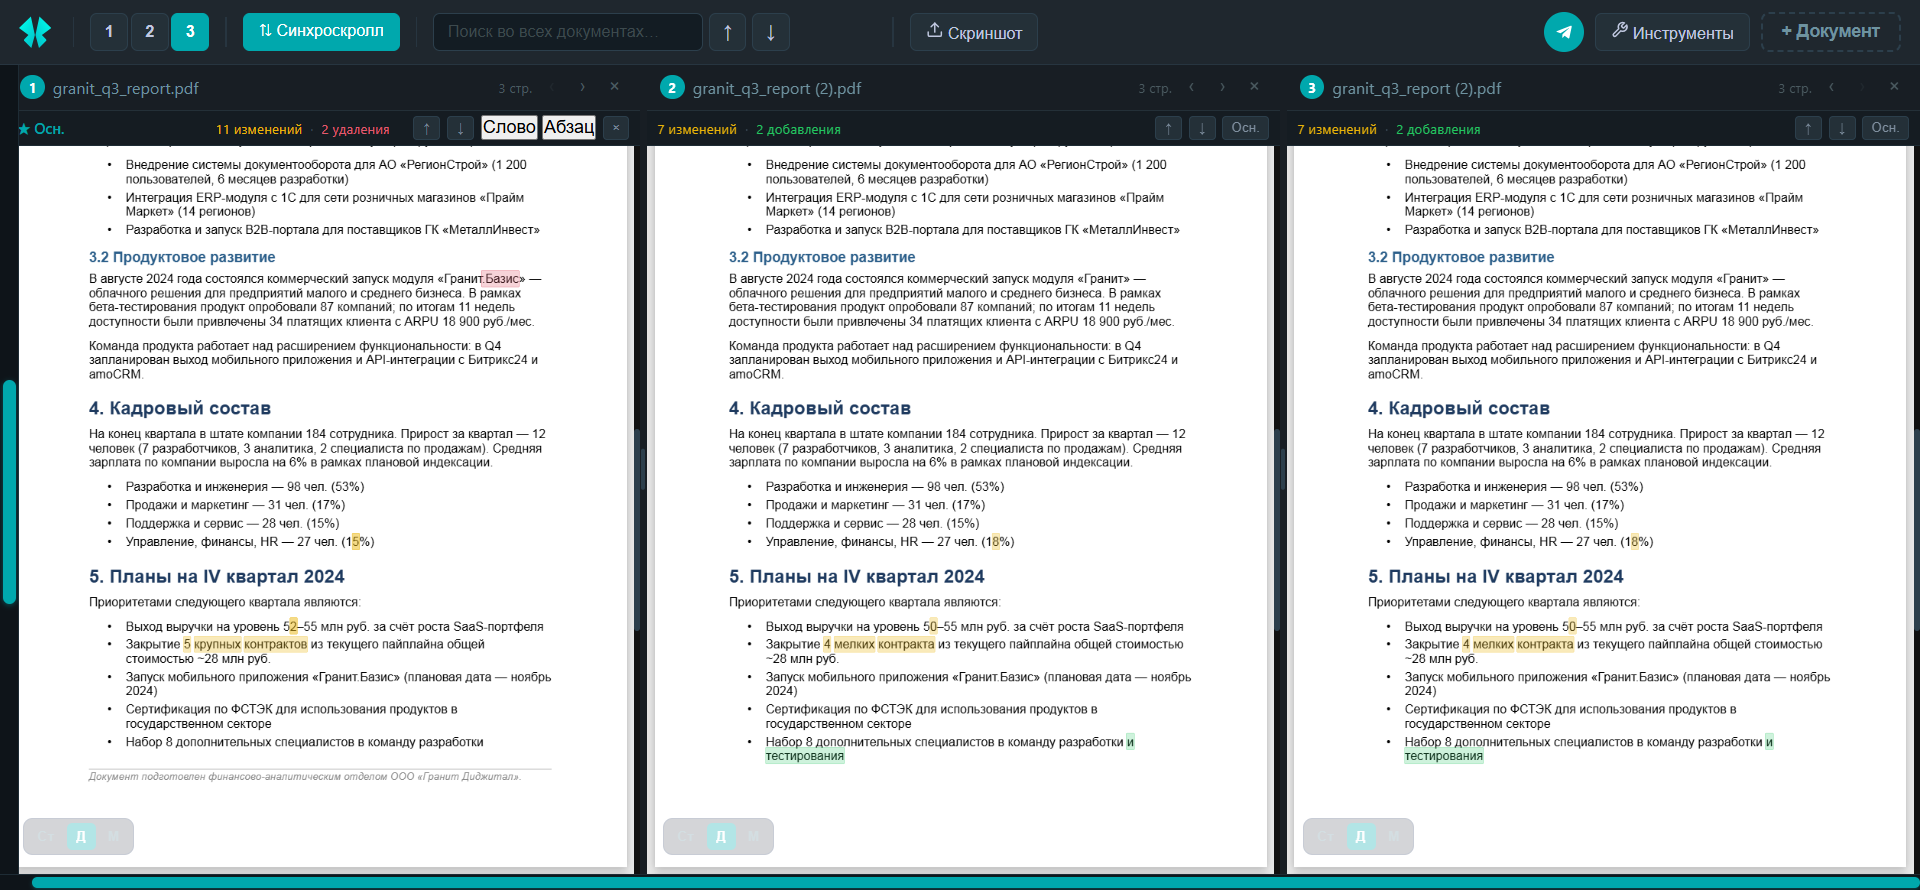Click the small × next to Абзац
This screenshot has height=890, width=1920.
pos(616,128)
